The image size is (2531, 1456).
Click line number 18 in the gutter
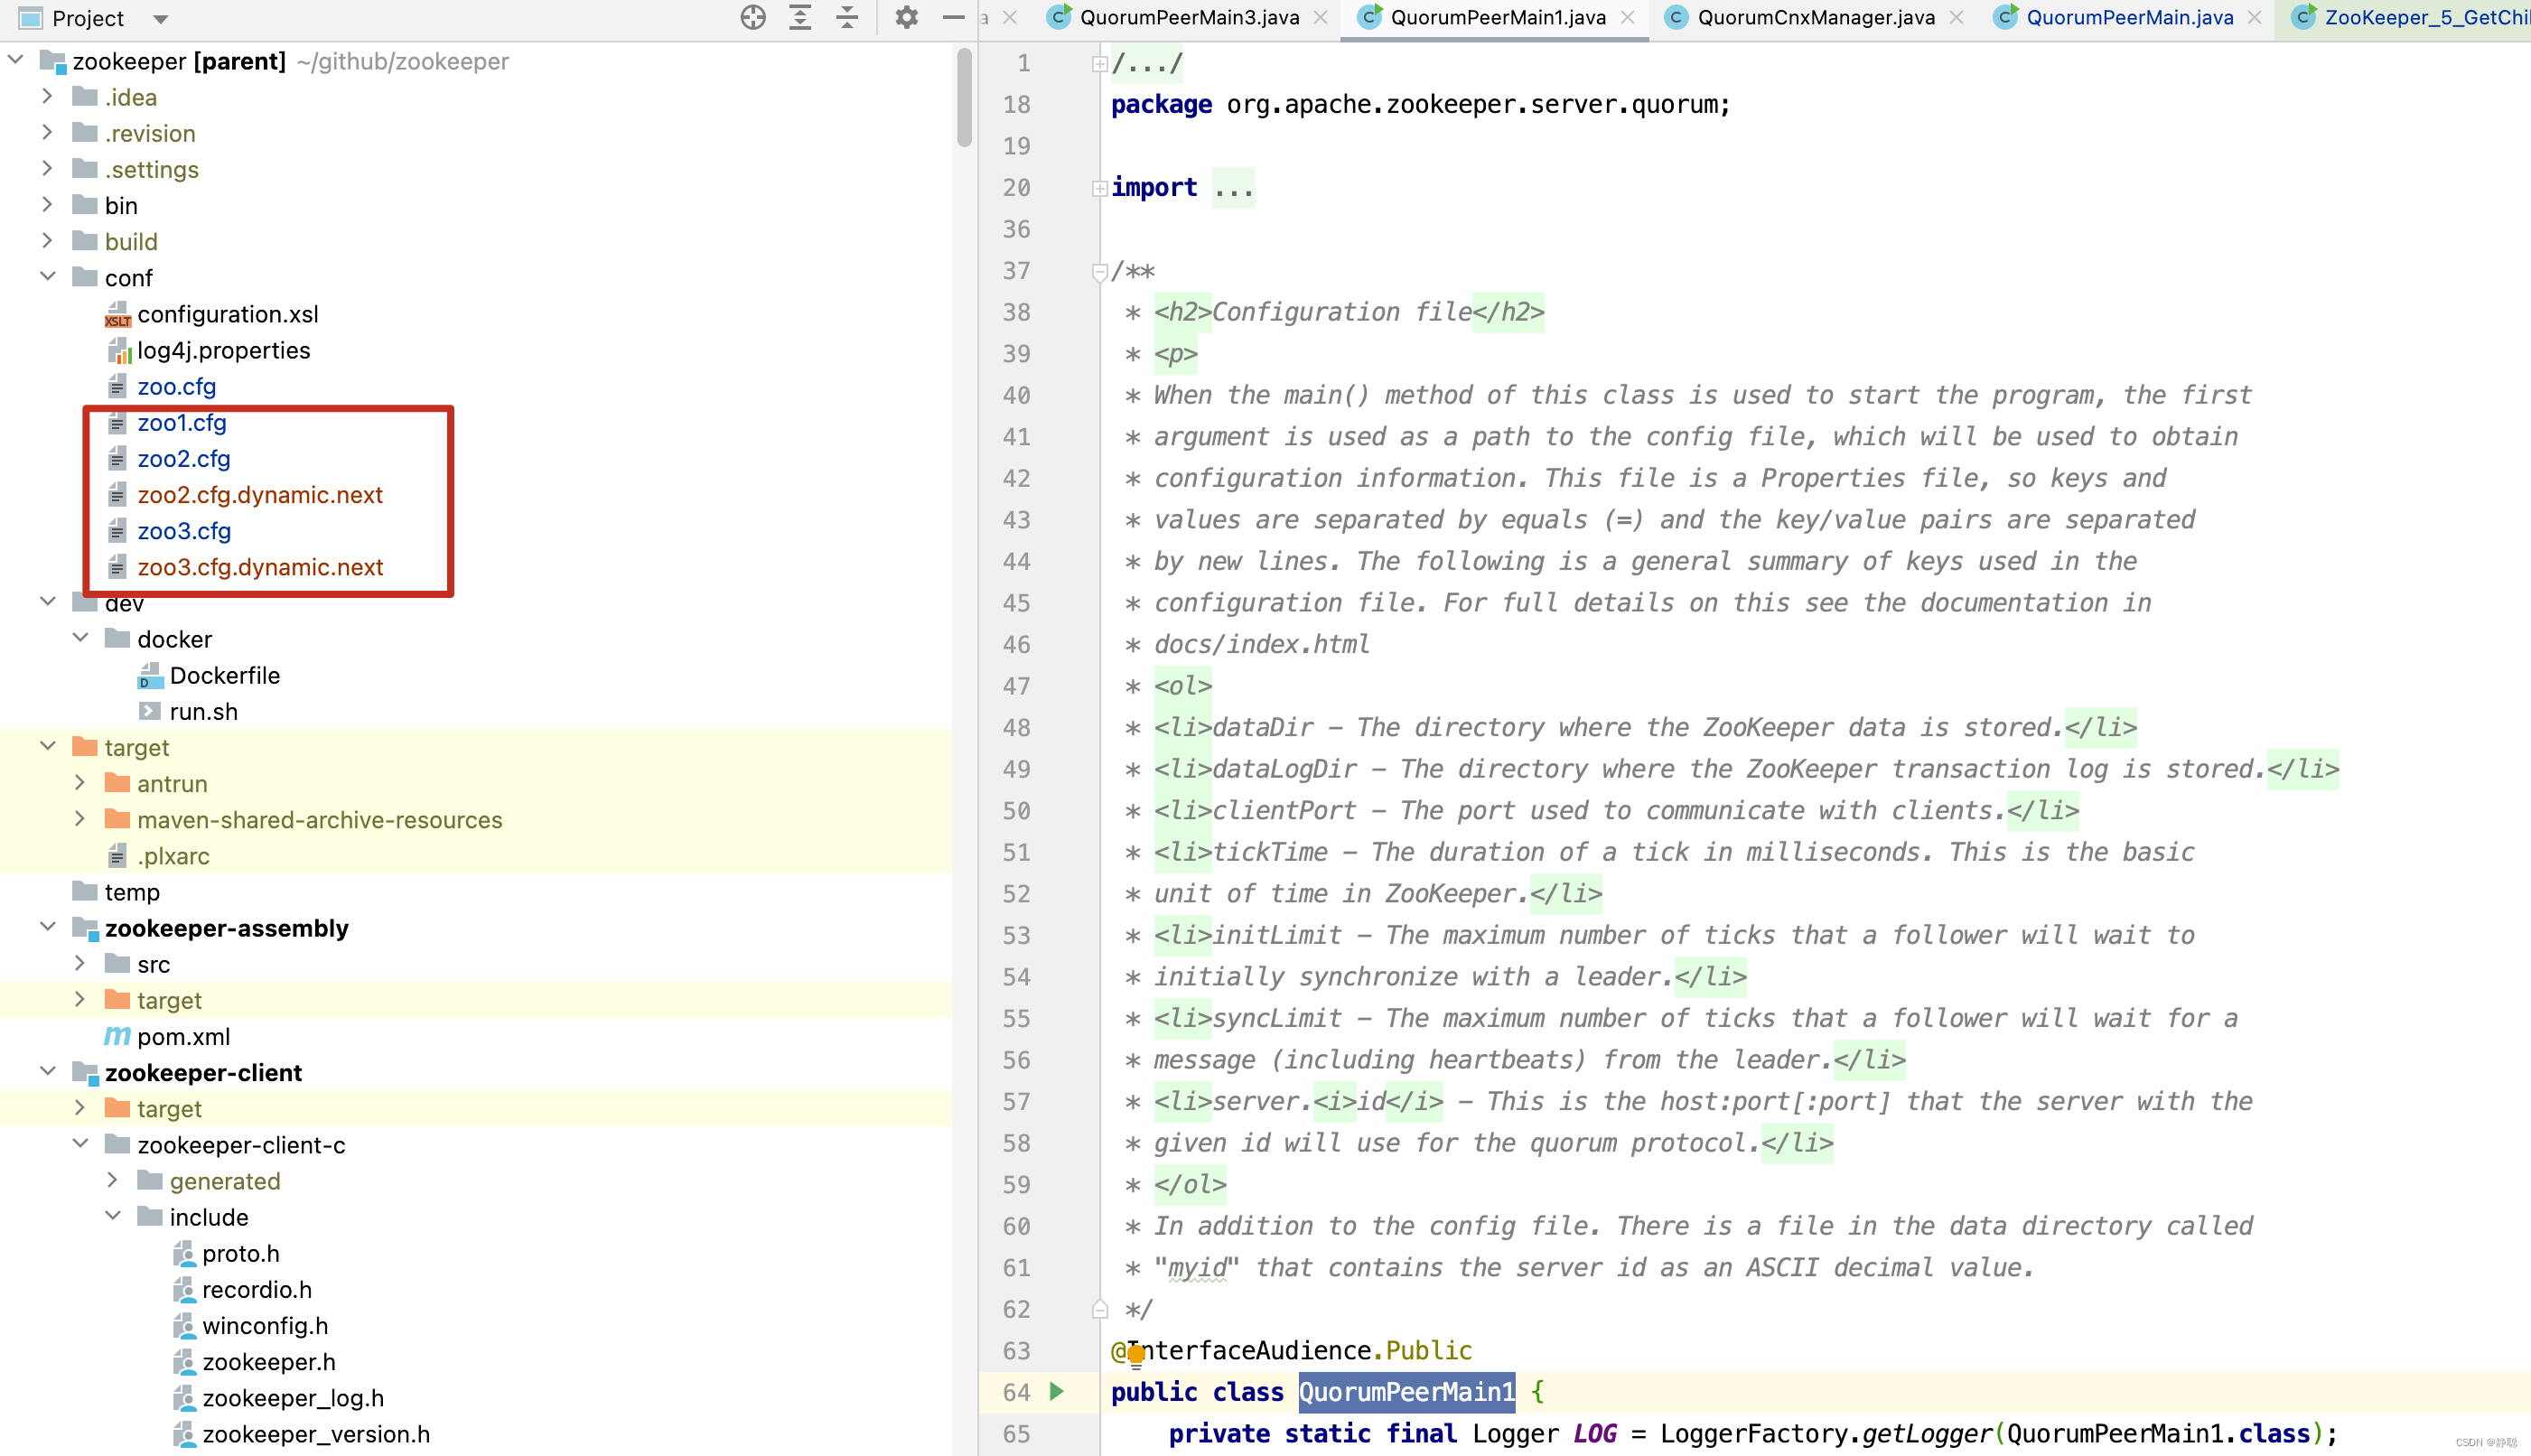click(x=1016, y=104)
